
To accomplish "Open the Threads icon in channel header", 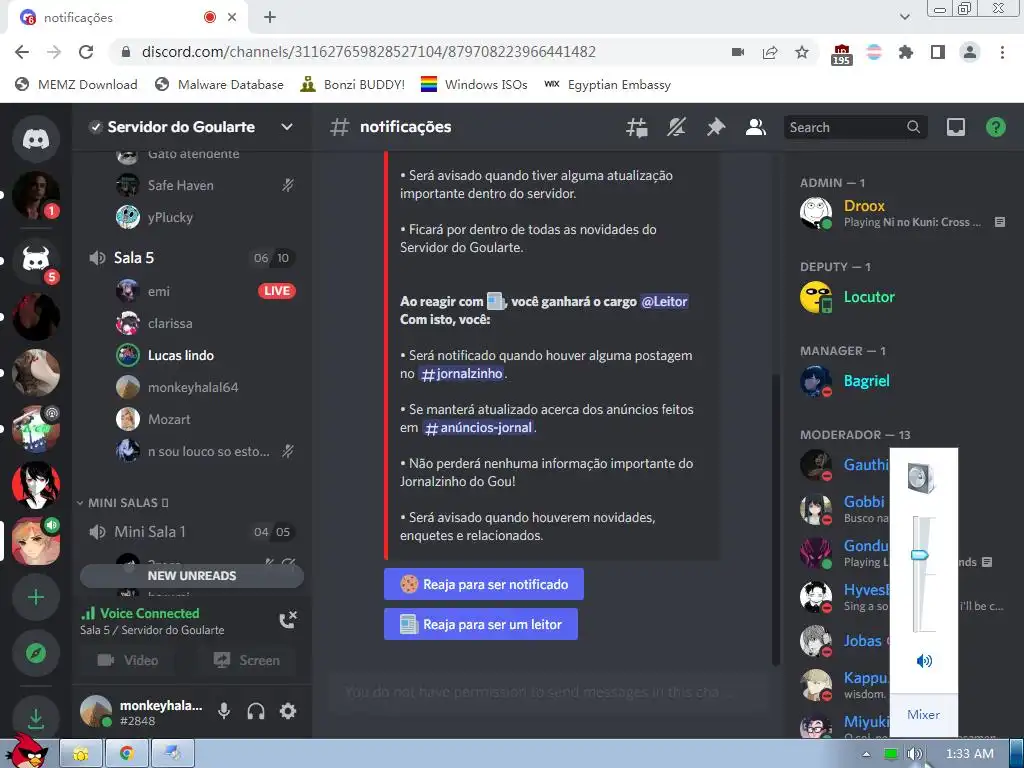I will [636, 127].
